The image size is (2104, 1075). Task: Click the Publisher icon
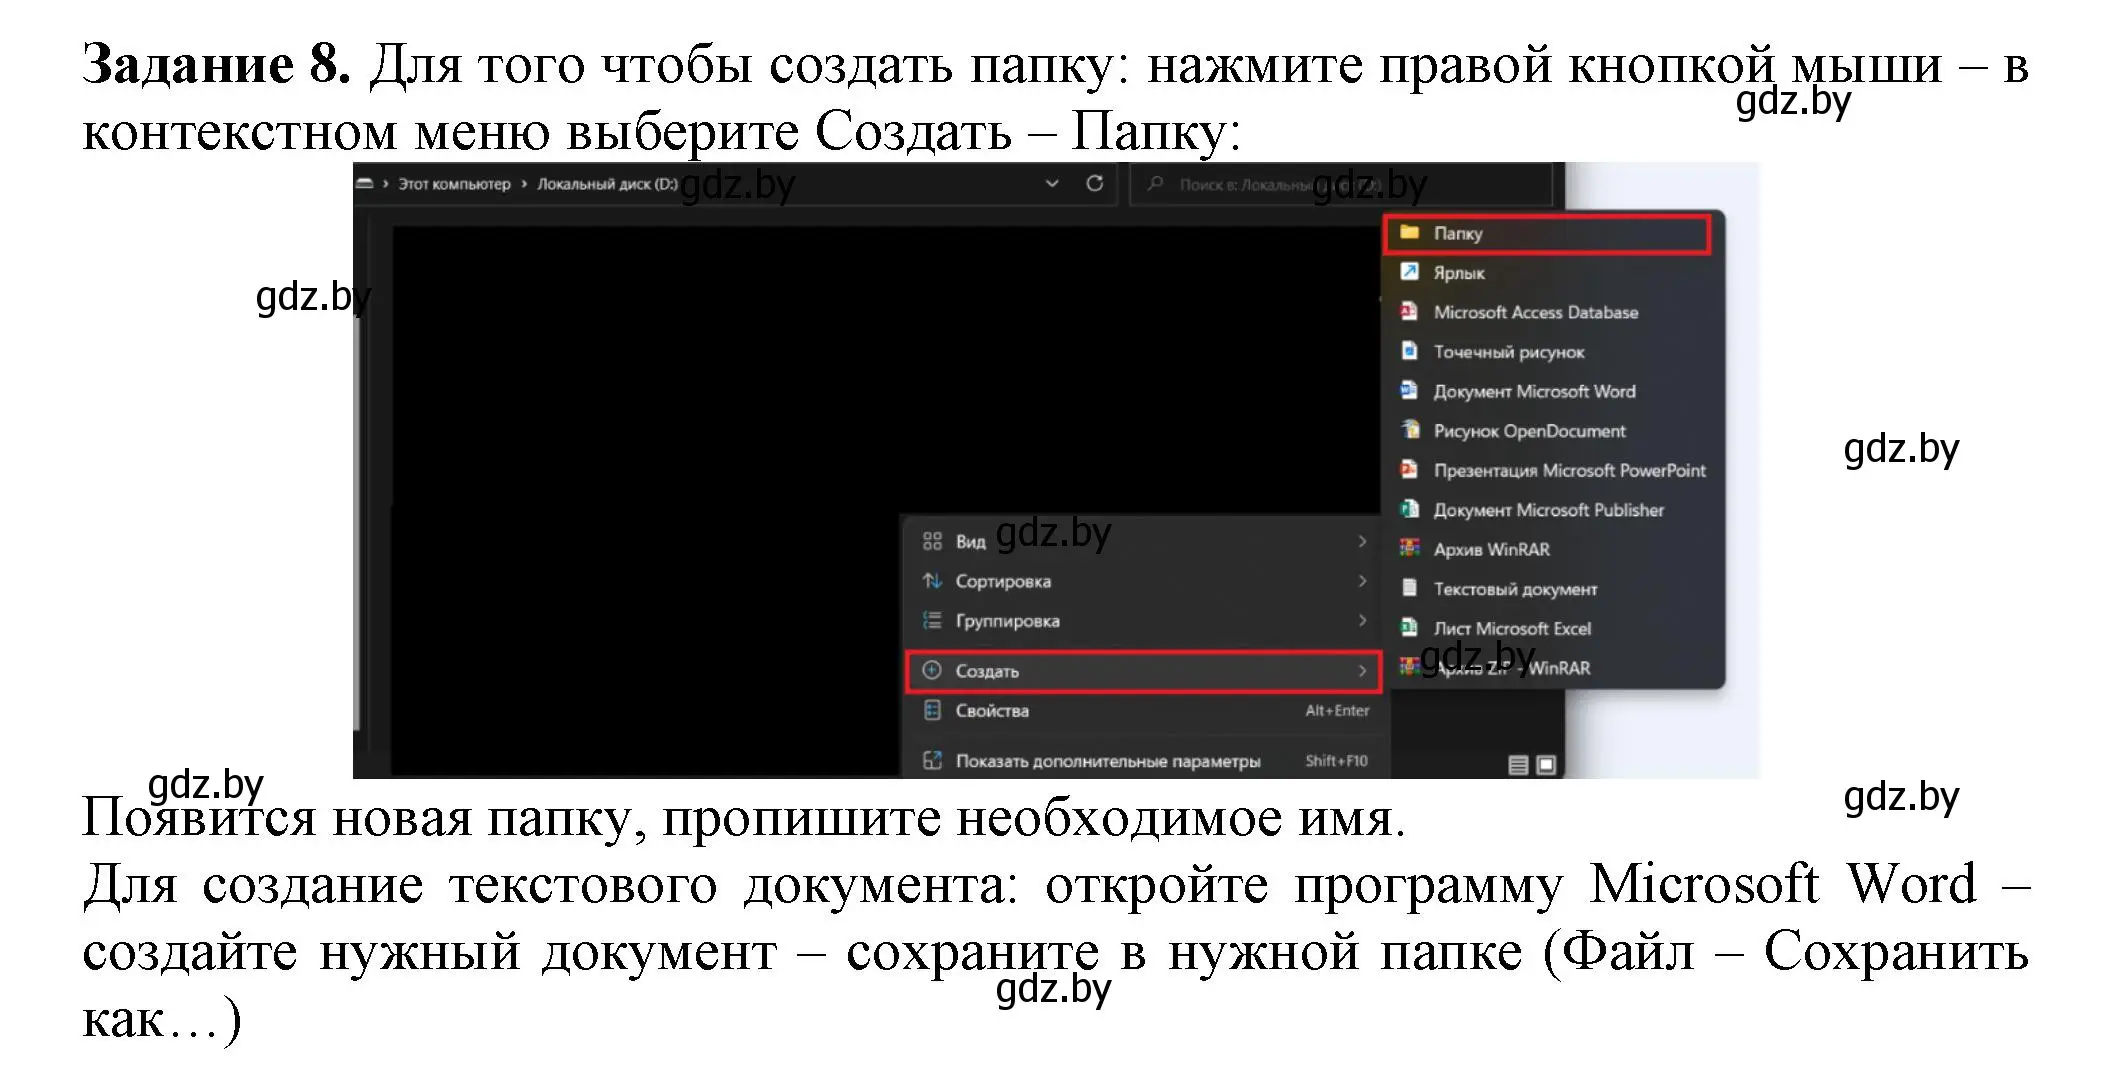[1410, 509]
